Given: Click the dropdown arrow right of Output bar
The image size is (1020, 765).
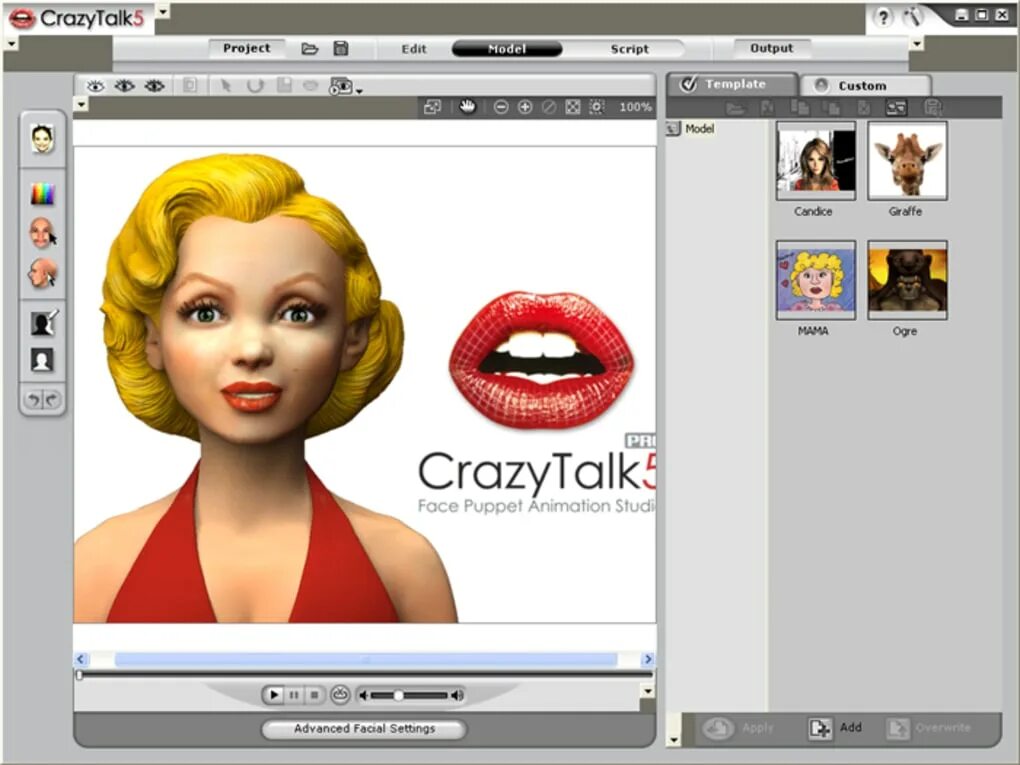Looking at the screenshot, I should (916, 44).
